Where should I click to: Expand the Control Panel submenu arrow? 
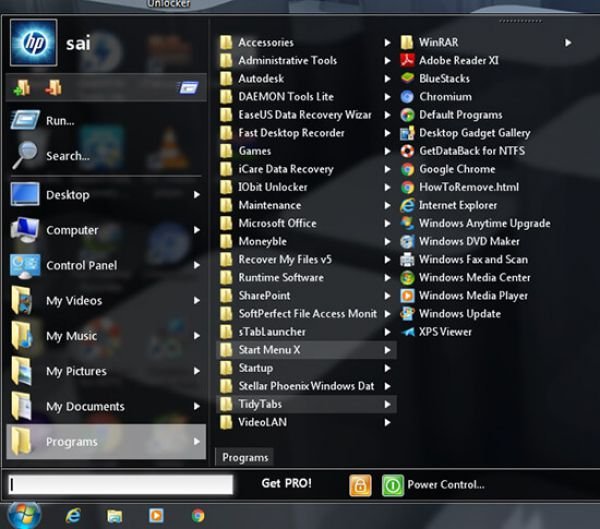tap(197, 265)
